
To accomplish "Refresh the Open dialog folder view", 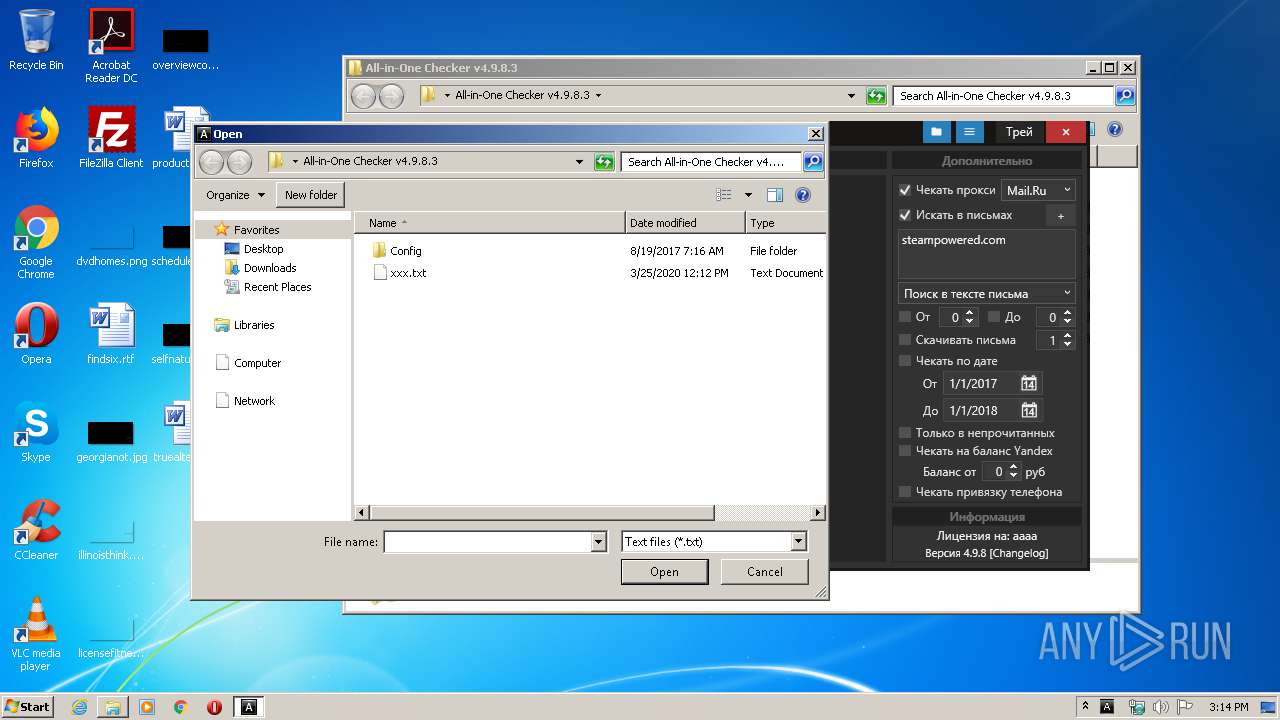I will point(603,161).
